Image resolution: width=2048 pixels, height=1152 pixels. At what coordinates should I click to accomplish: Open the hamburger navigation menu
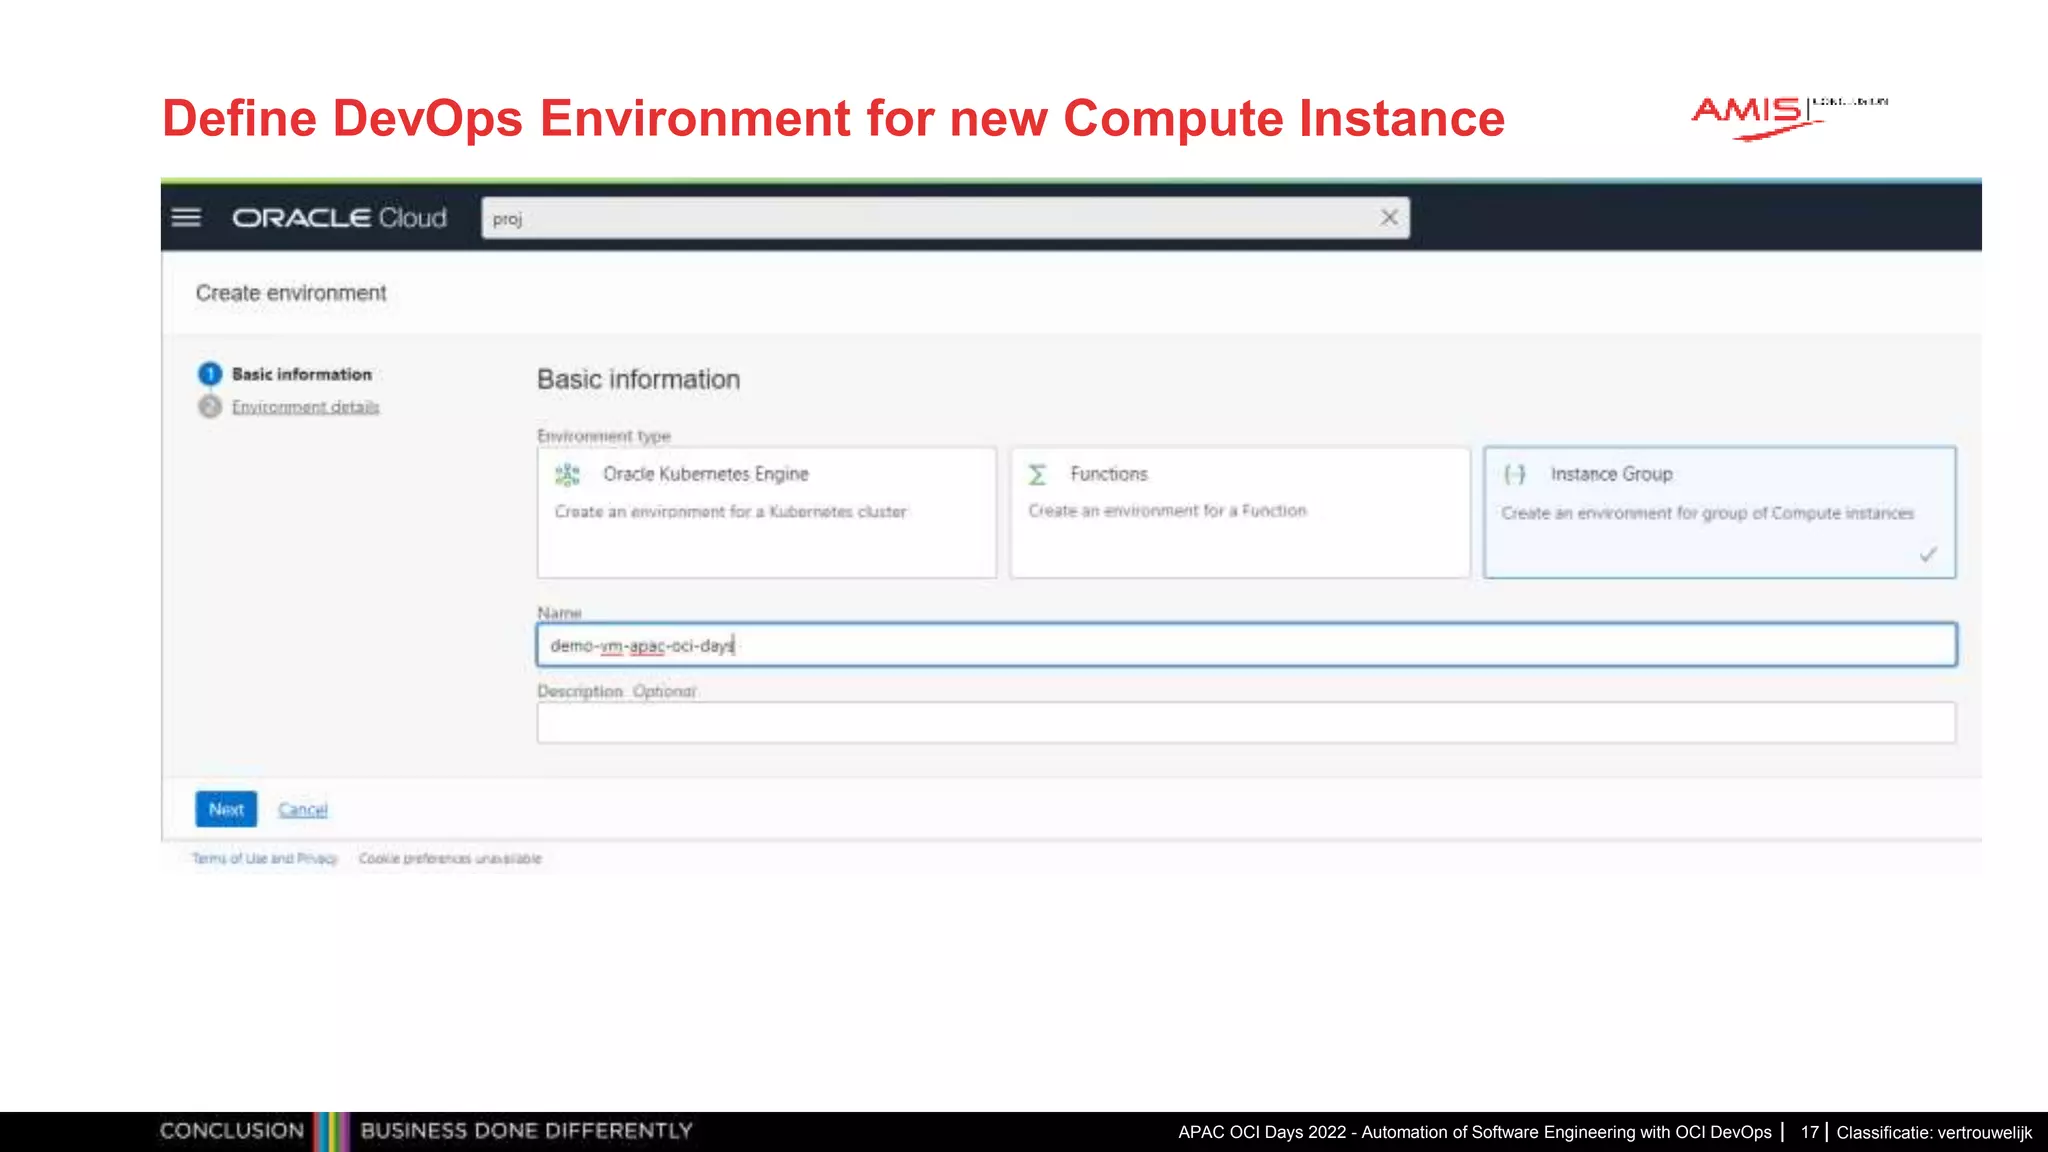(186, 218)
